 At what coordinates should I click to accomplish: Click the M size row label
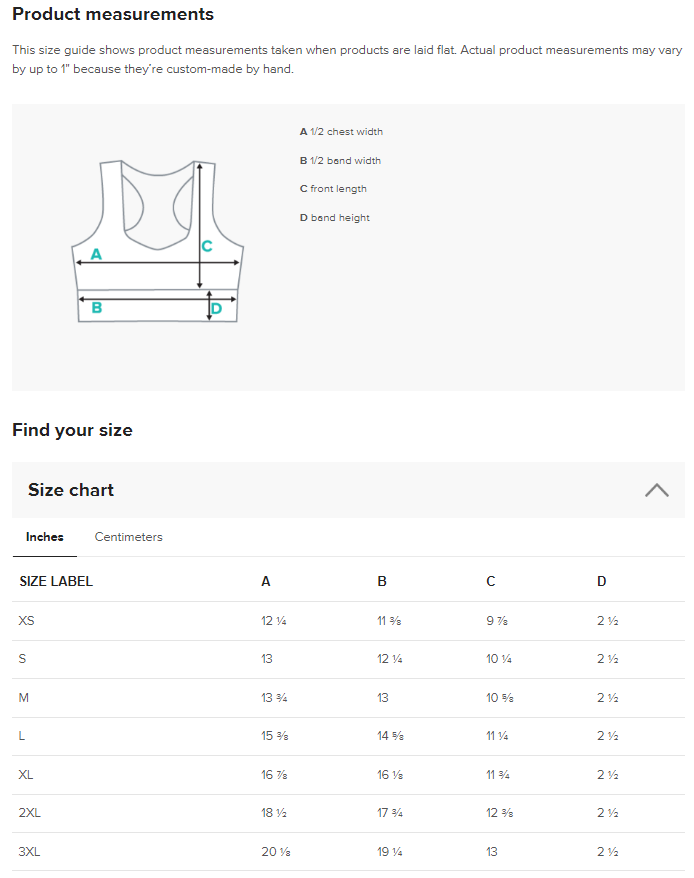pyautogui.click(x=24, y=698)
